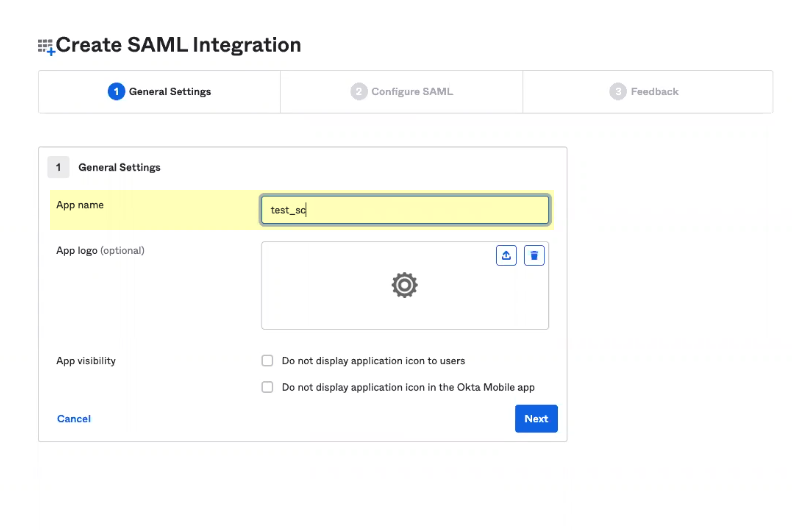Click the 'Create SAML Integration' heading
This screenshot has width=792, height=530.
pyautogui.click(x=178, y=46)
